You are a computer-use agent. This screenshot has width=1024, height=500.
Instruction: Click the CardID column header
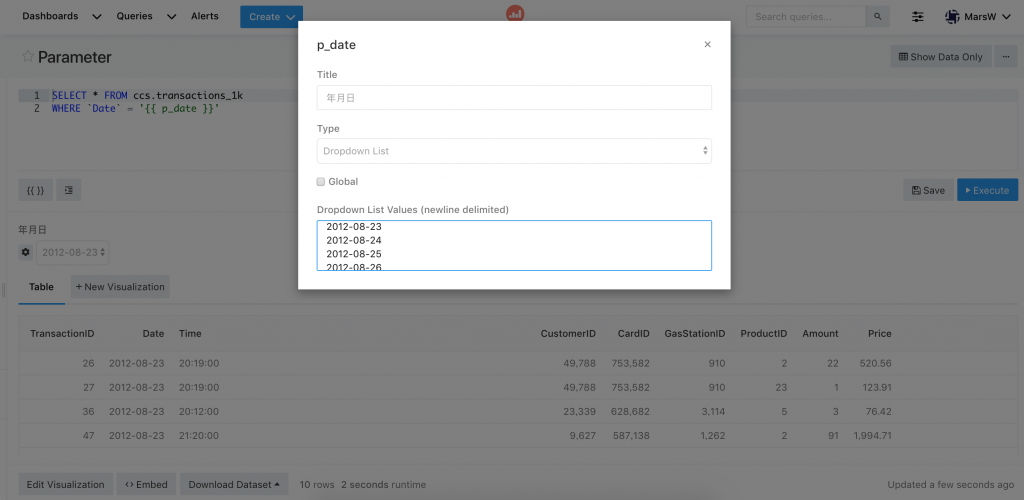click(633, 334)
